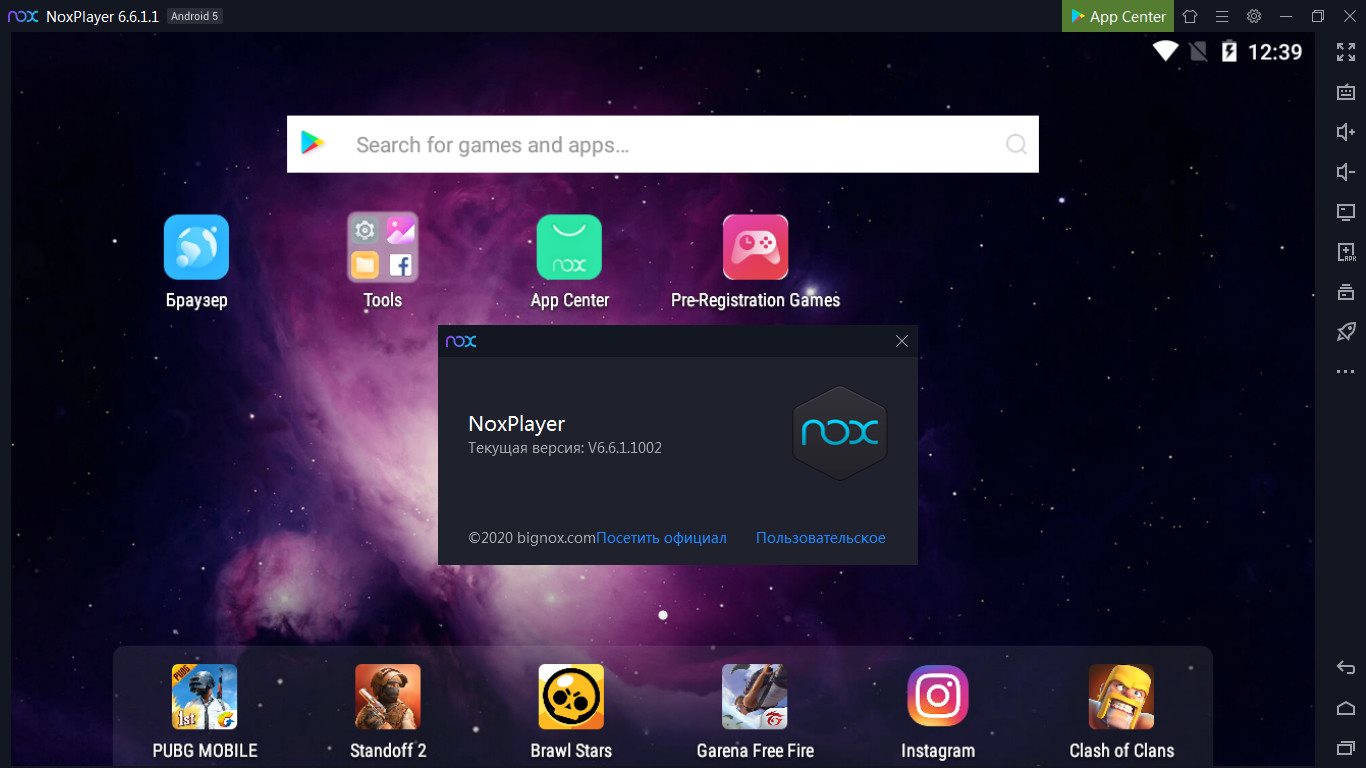This screenshot has height=768, width=1366.
Task: Launch PUBG MOBILE from the dock
Action: [x=204, y=697]
